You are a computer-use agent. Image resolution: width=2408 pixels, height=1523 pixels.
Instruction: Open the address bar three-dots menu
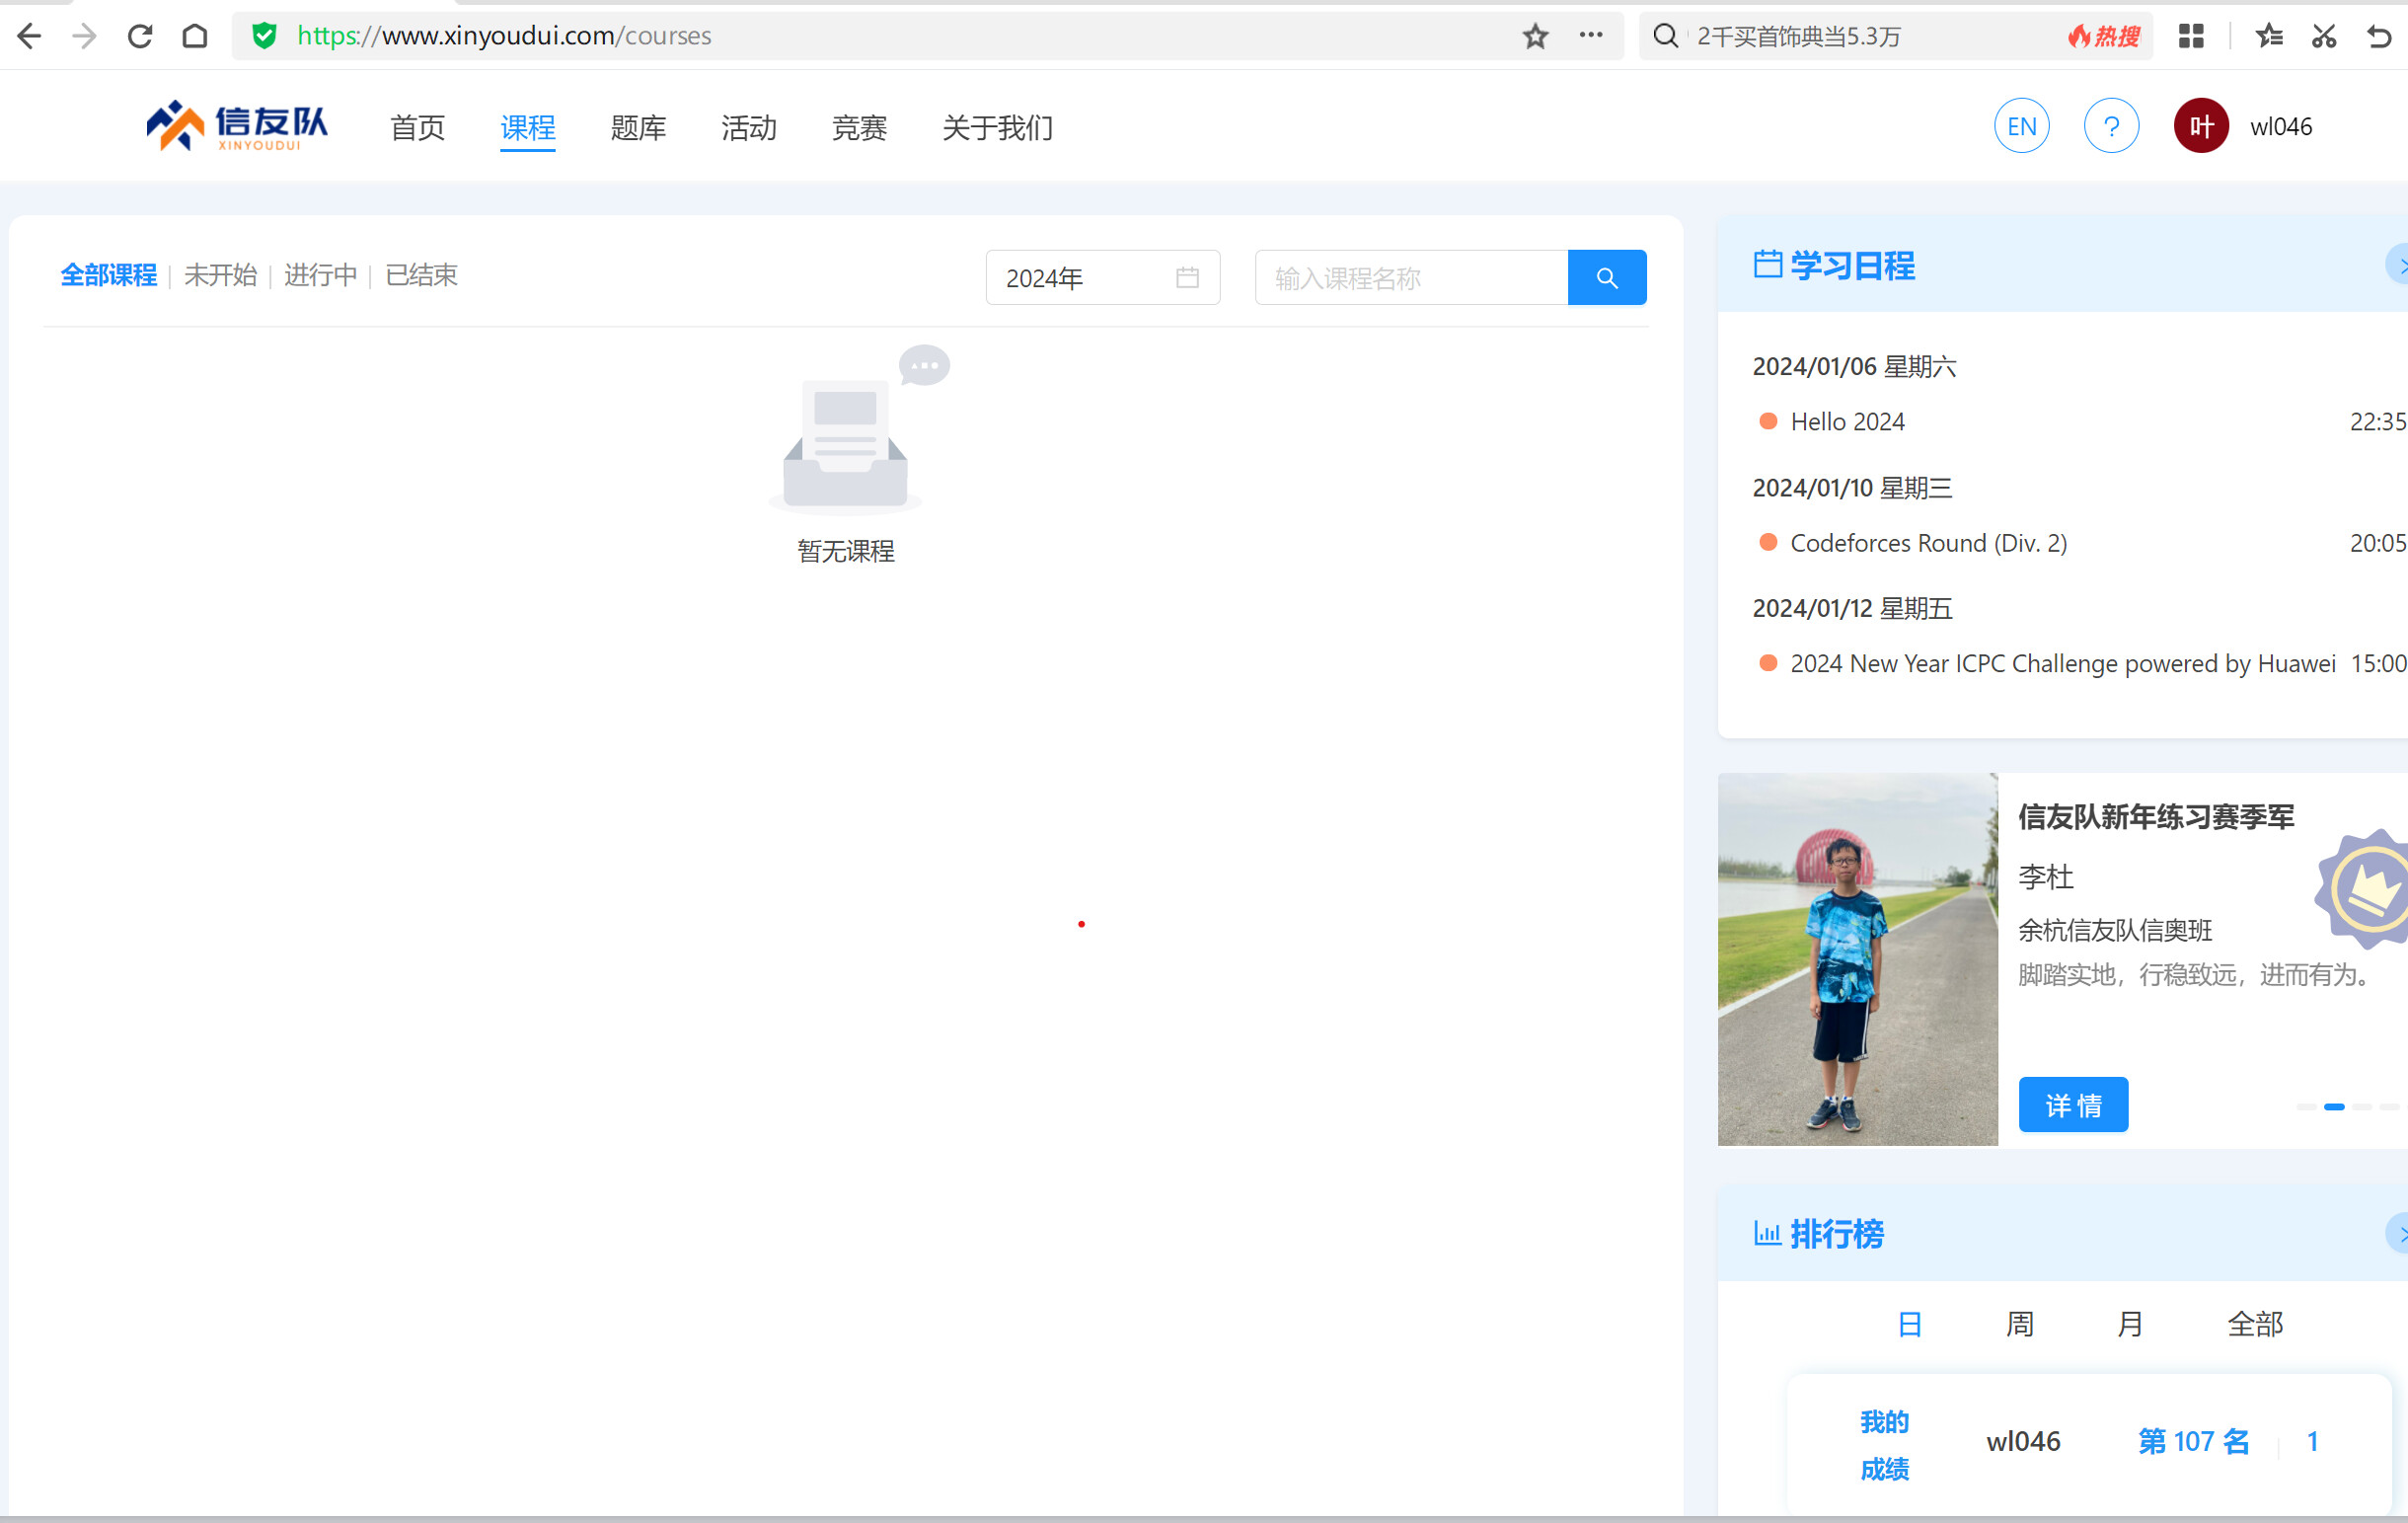[1591, 36]
